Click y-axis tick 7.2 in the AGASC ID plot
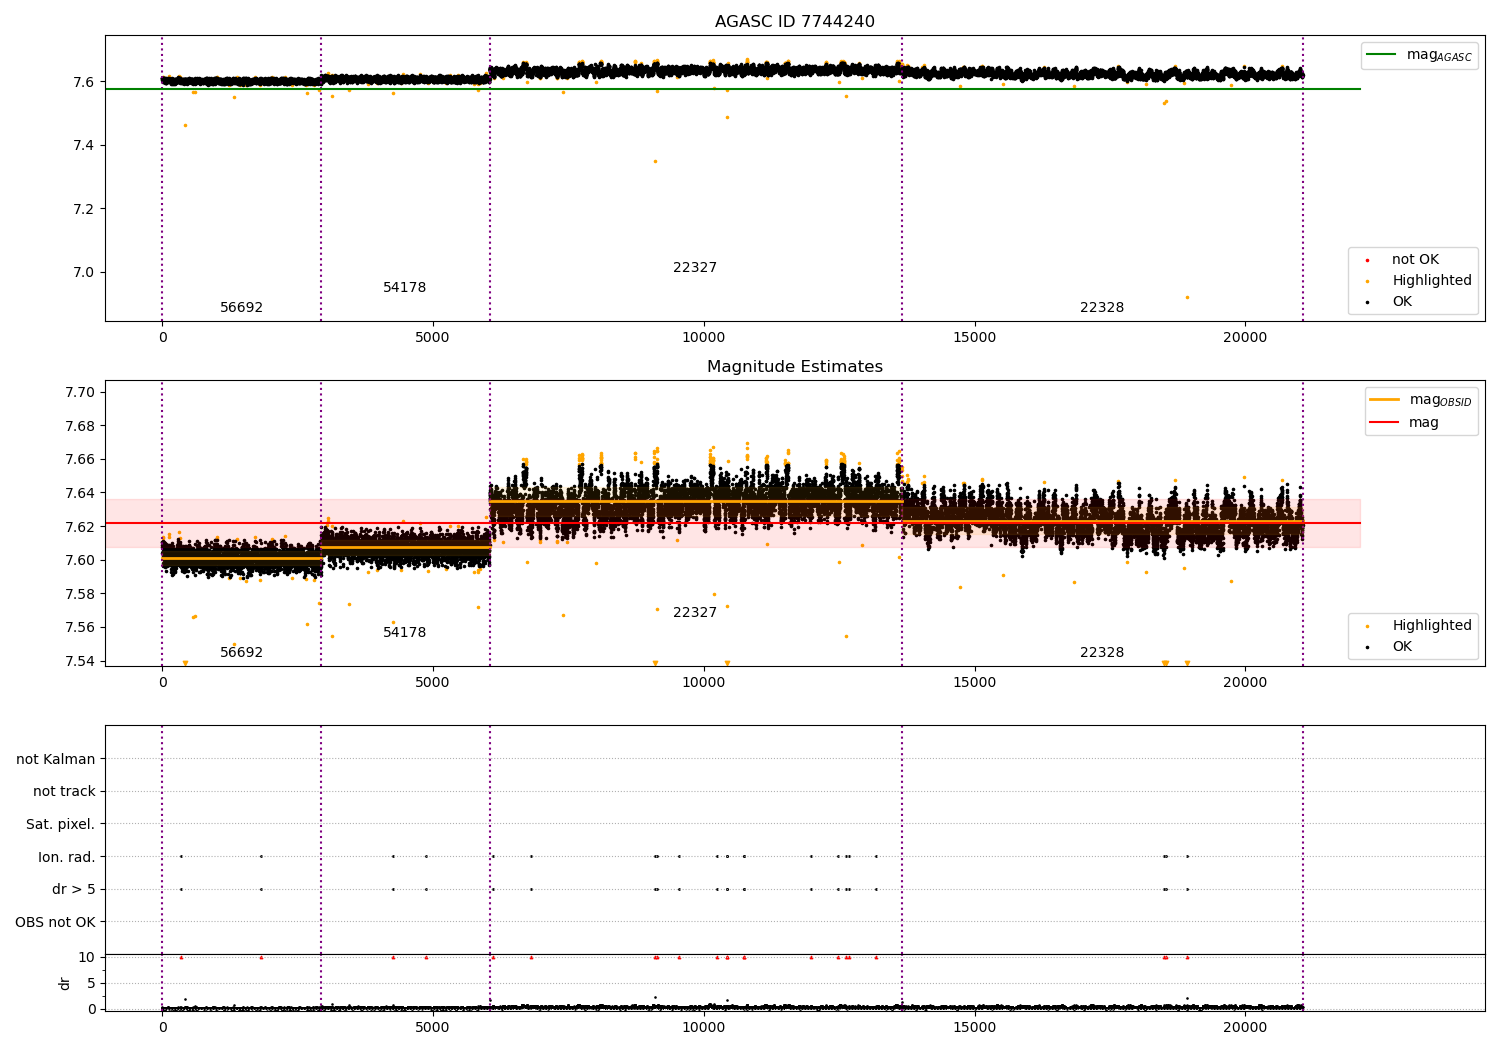Screen dimensions: 1500x1050 tap(84, 209)
